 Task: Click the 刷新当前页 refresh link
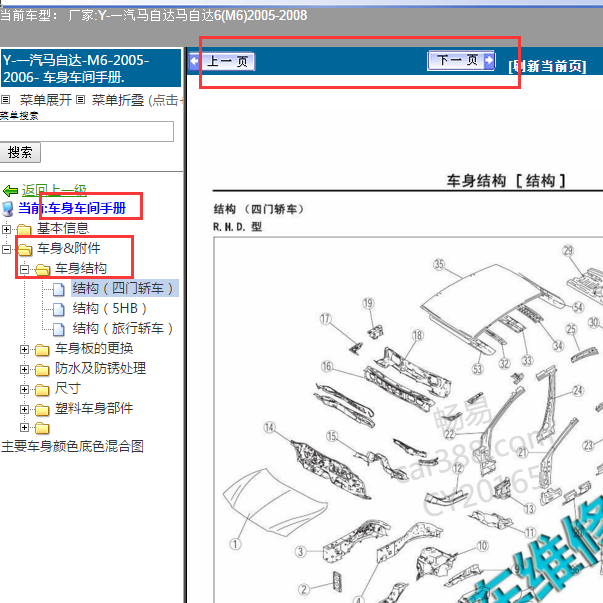547,66
